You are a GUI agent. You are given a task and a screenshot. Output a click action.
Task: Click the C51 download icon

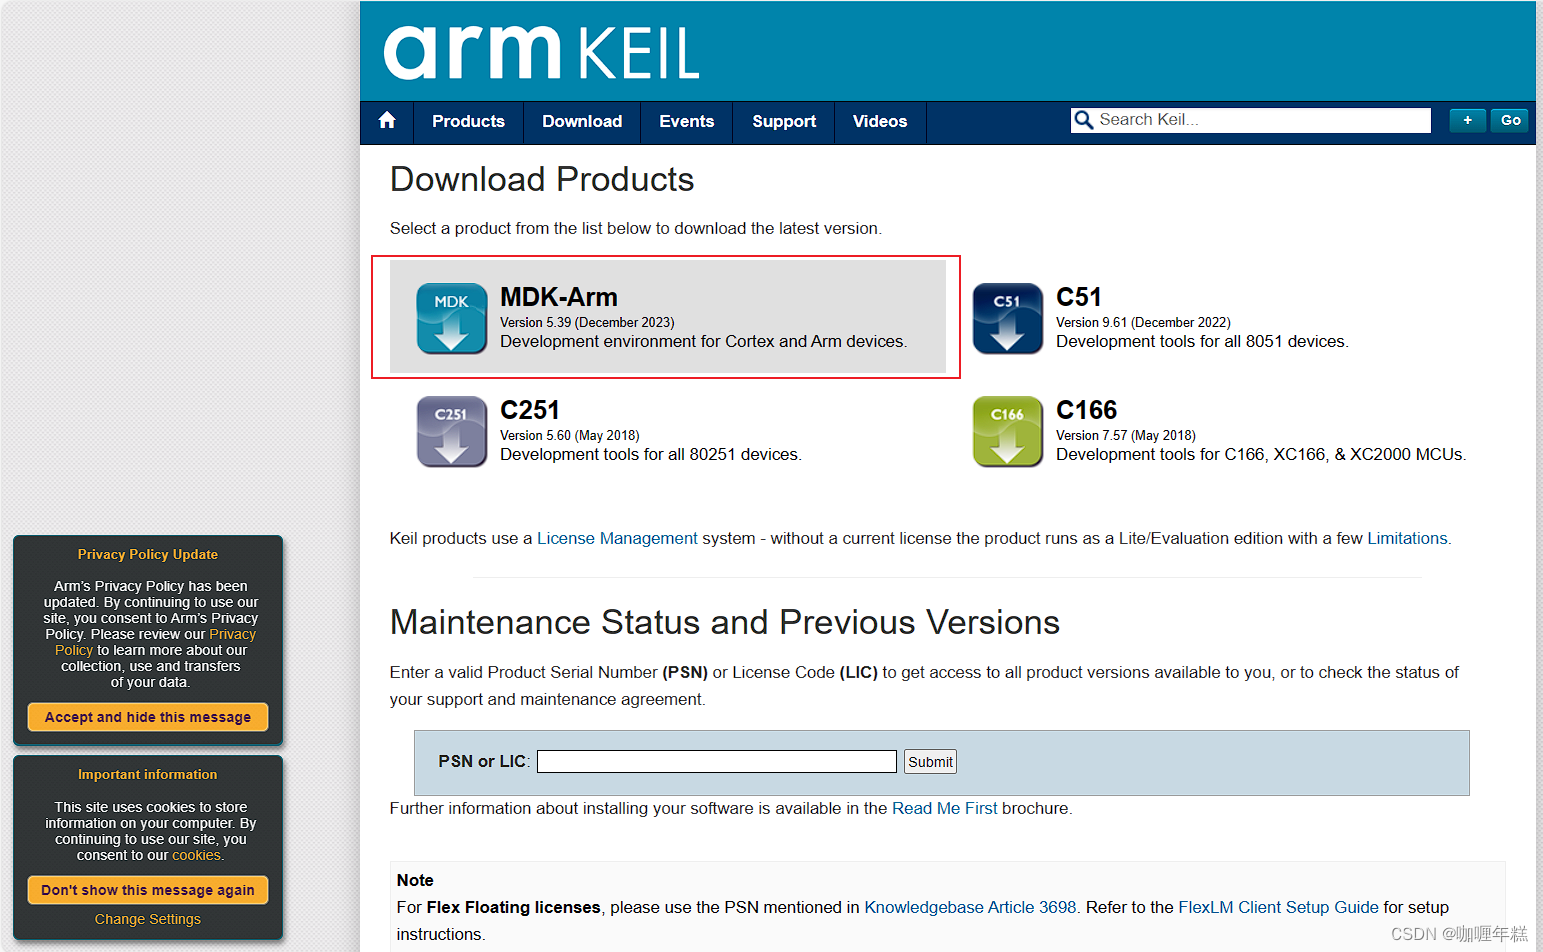coord(1007,319)
